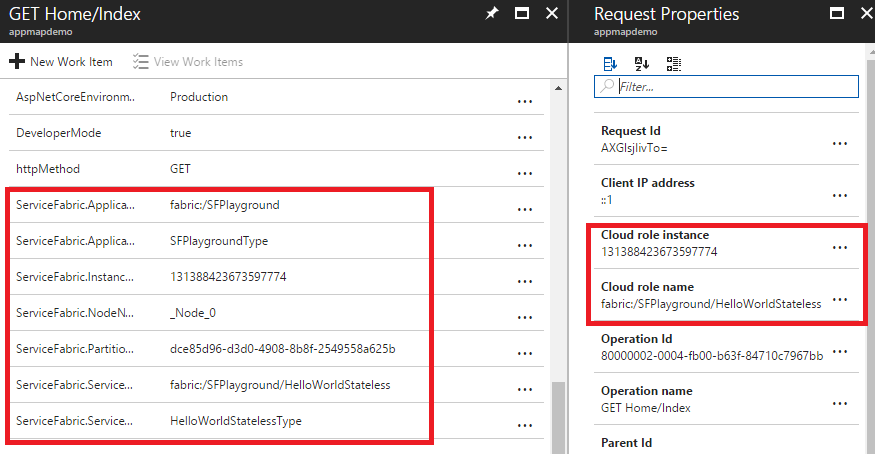Open ellipsis menu for fabric:/SFPlayground/HelloWorldStateless property row

click(x=525, y=389)
